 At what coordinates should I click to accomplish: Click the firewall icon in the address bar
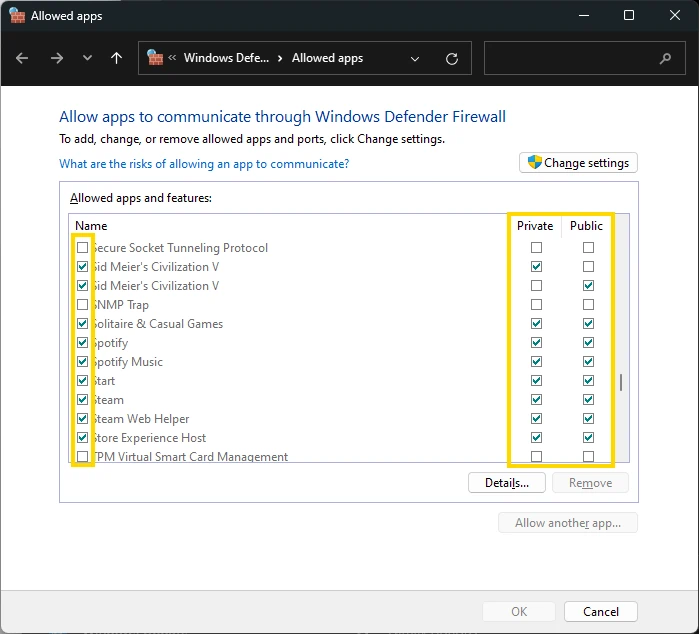(155, 58)
